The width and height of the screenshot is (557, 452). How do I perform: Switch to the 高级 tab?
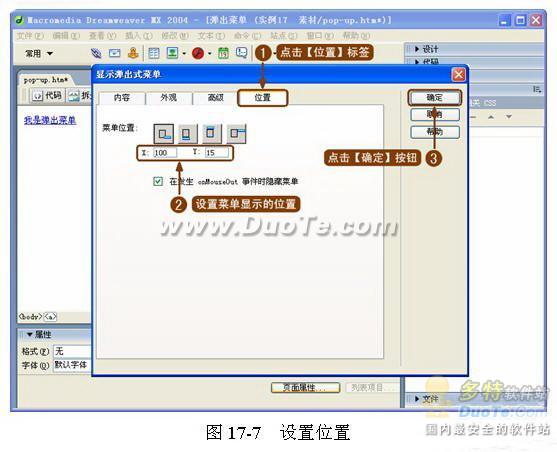coord(215,98)
